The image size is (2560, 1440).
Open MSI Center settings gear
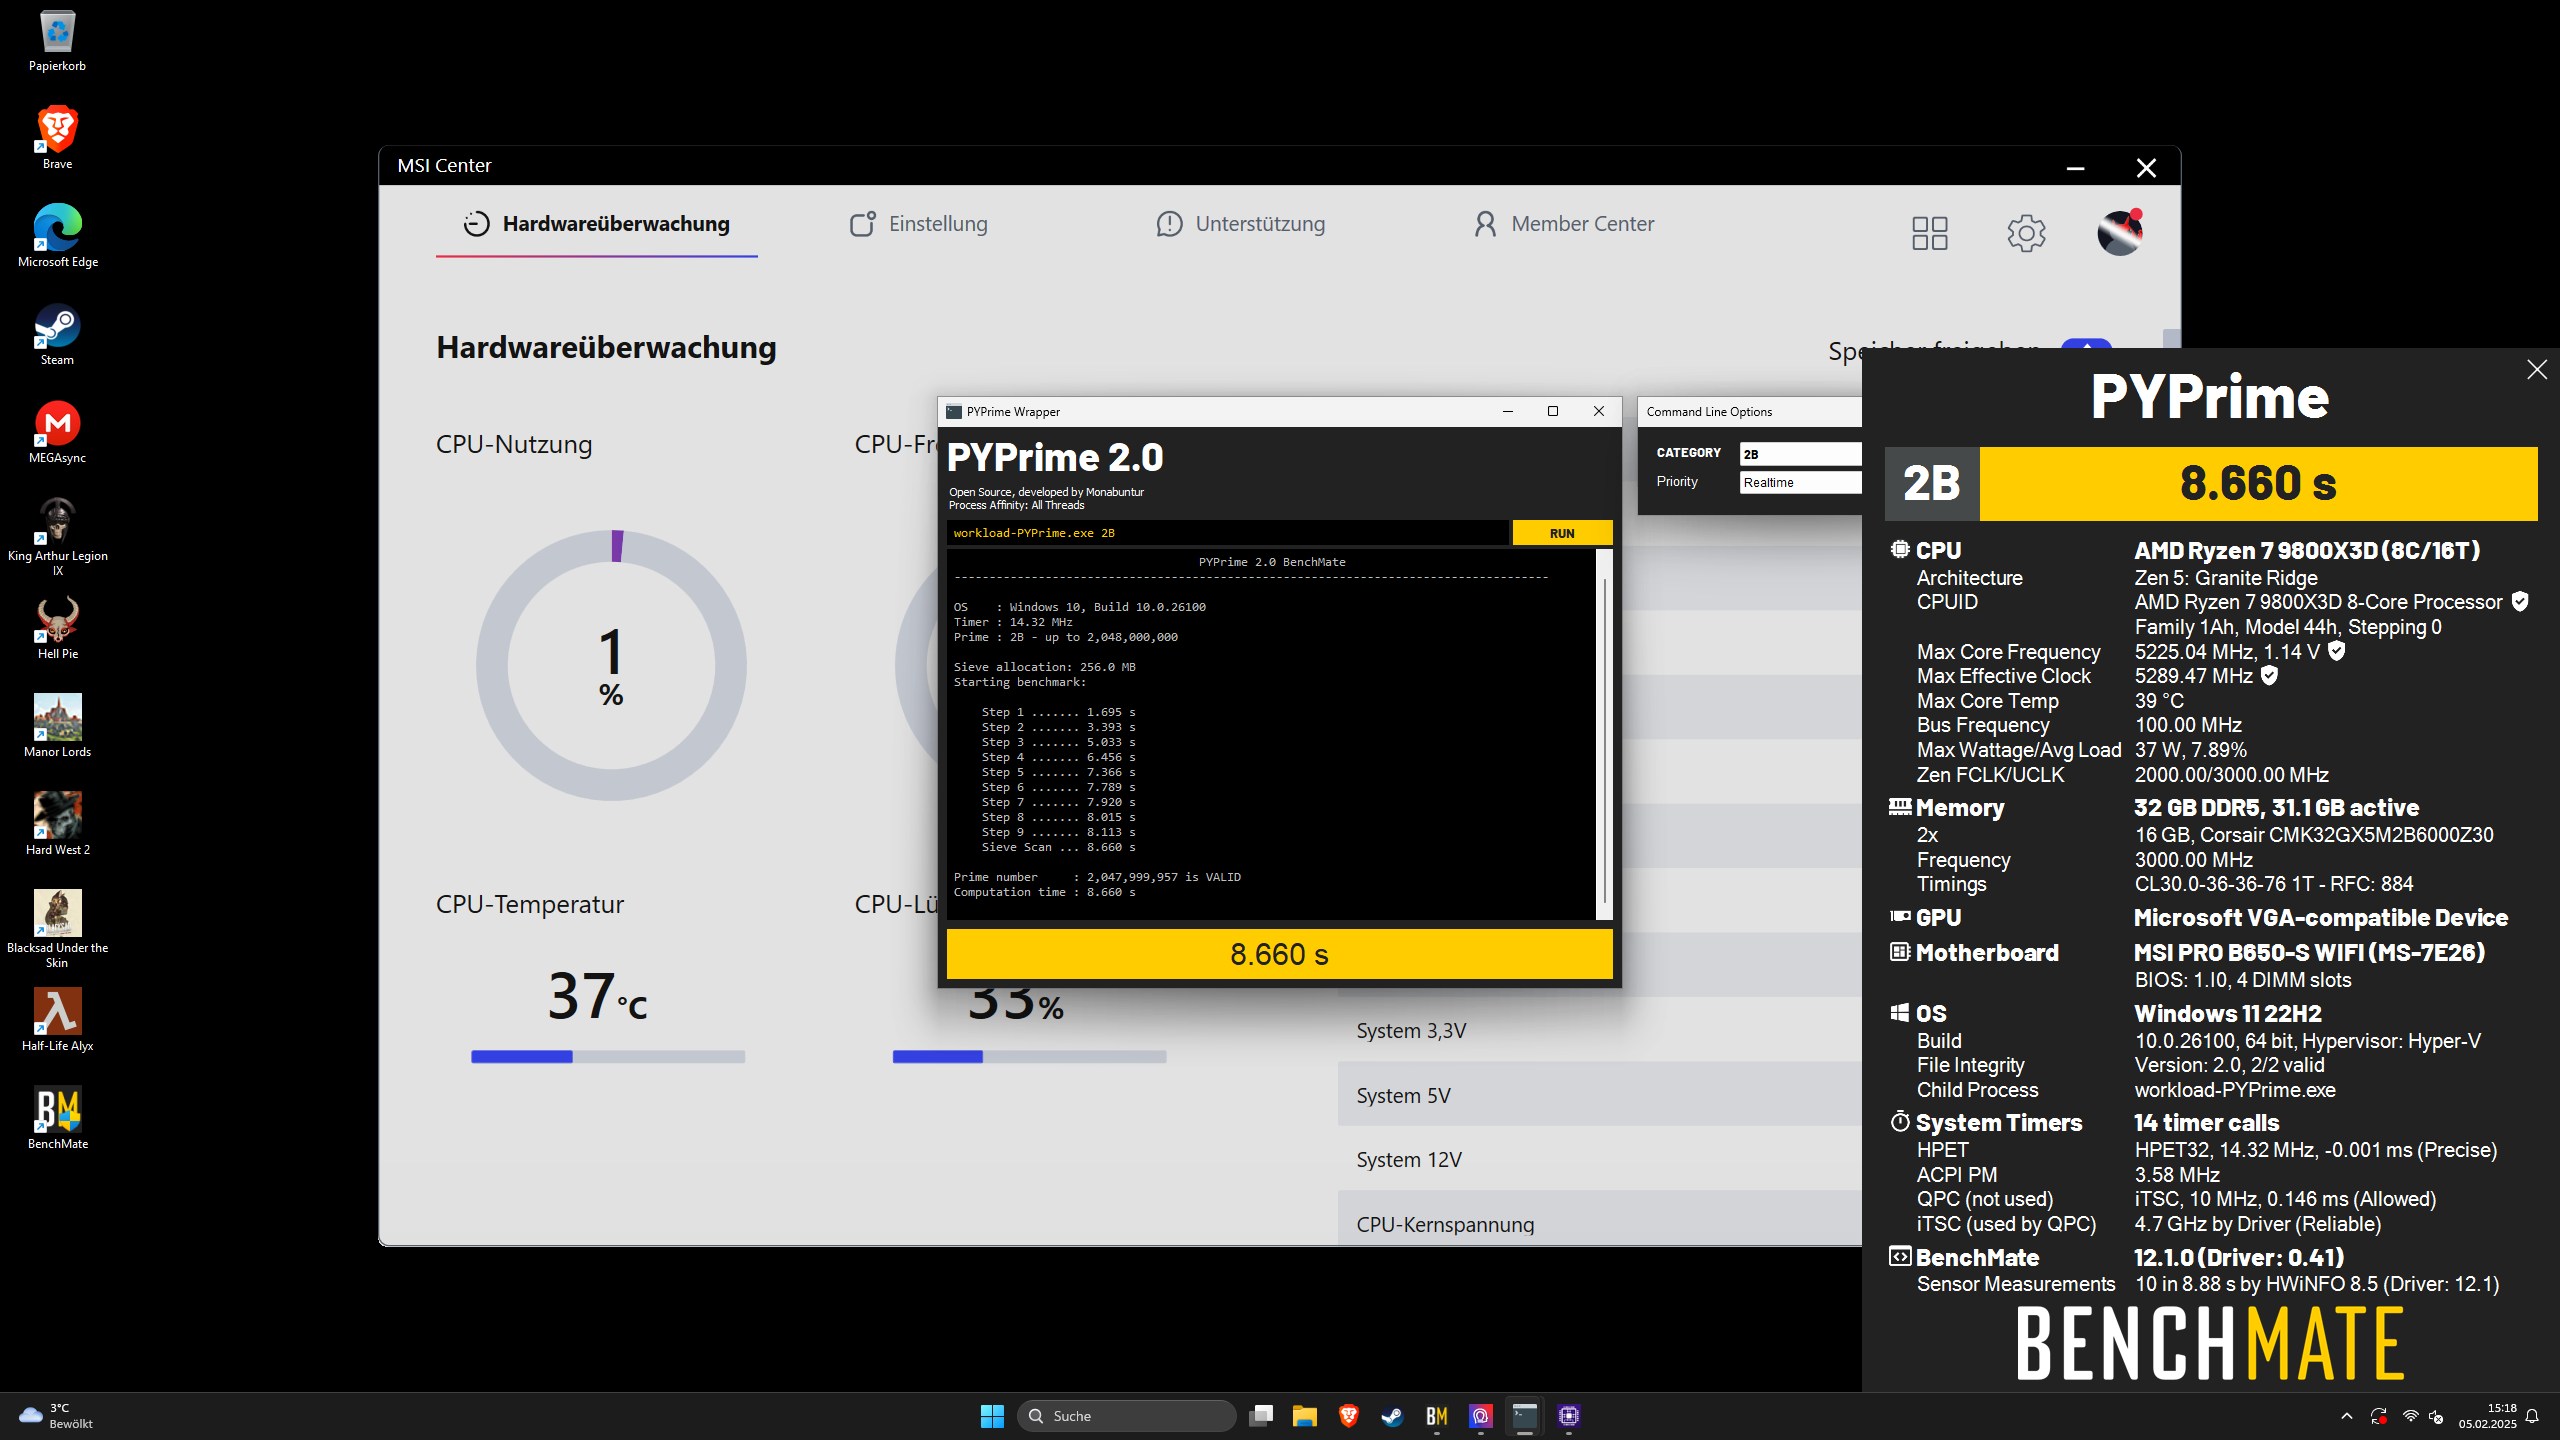(x=2026, y=233)
